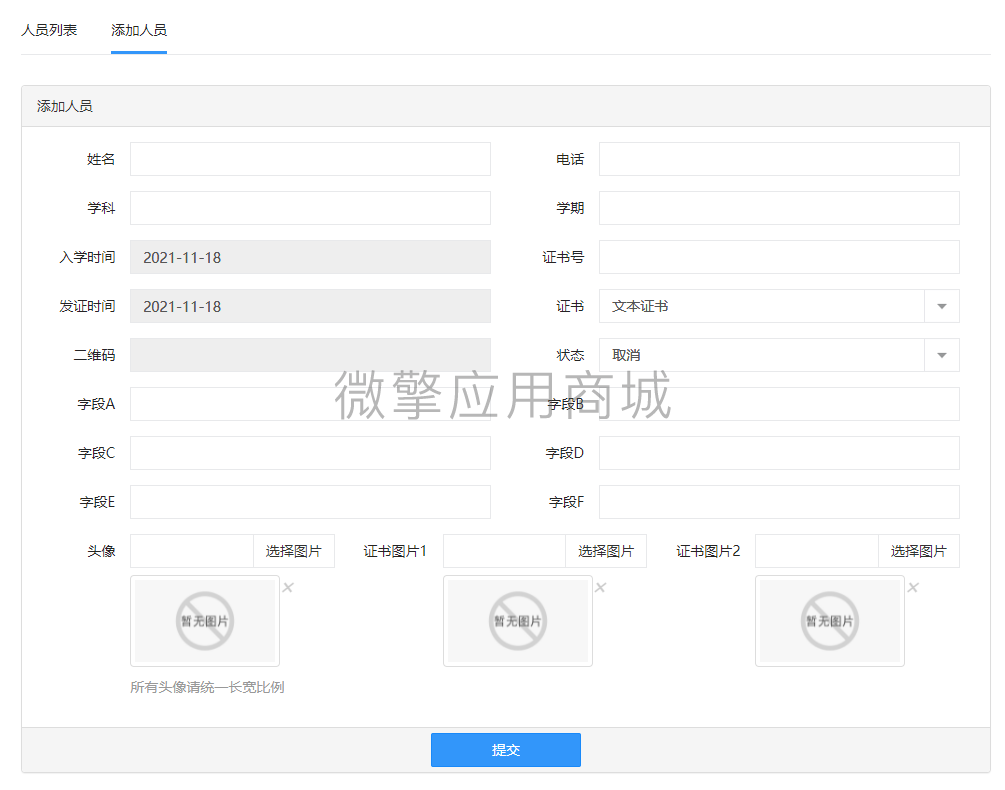This screenshot has width=1005, height=790.
Task: Click the 添加人员 panel heading text
Action: tap(65, 106)
